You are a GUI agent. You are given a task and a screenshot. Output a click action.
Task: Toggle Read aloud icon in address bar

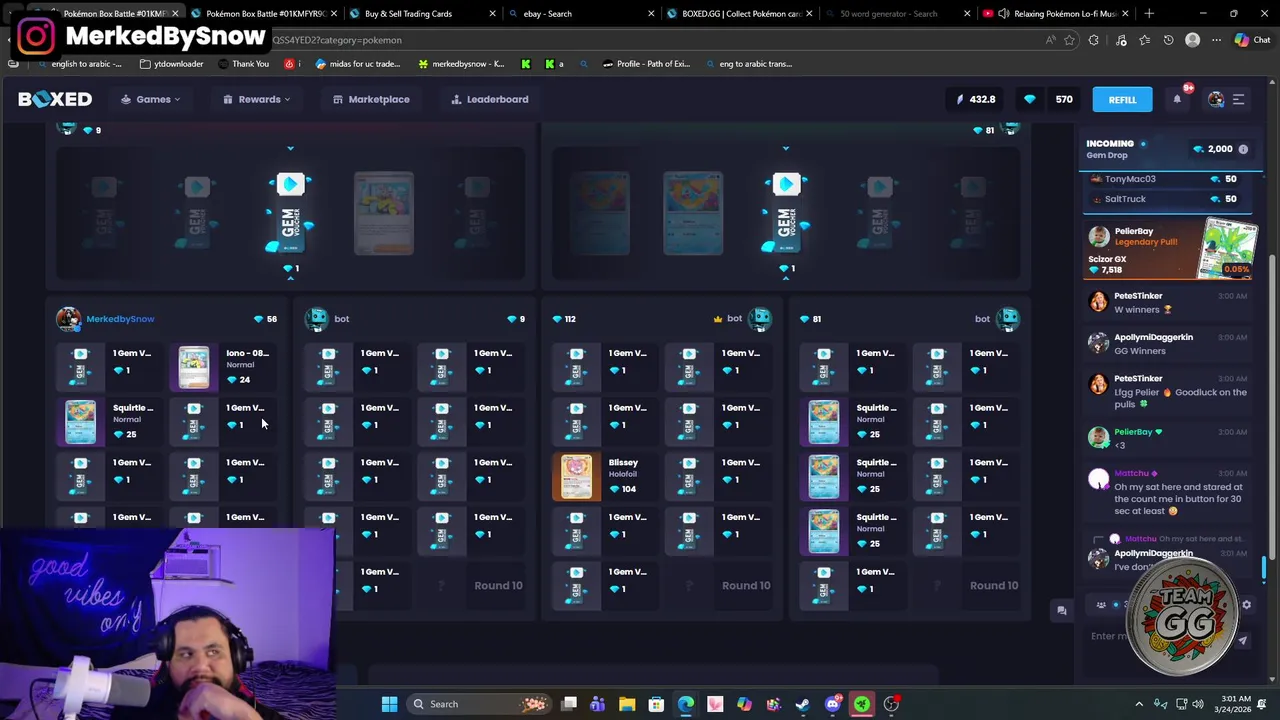coord(1050,40)
